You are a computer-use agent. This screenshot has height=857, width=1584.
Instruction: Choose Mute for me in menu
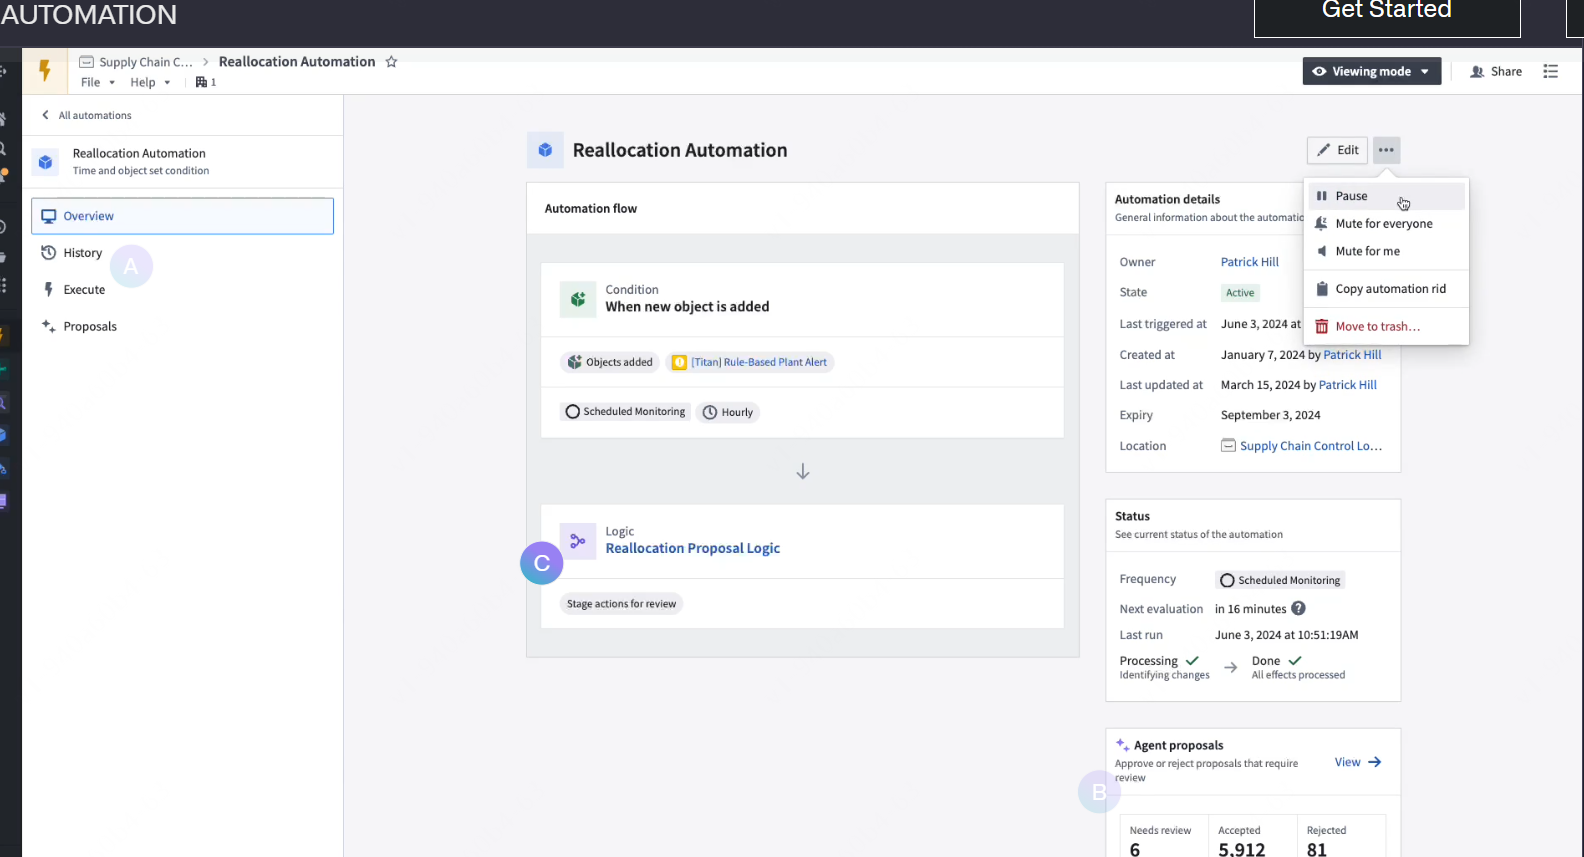[x=1367, y=251]
